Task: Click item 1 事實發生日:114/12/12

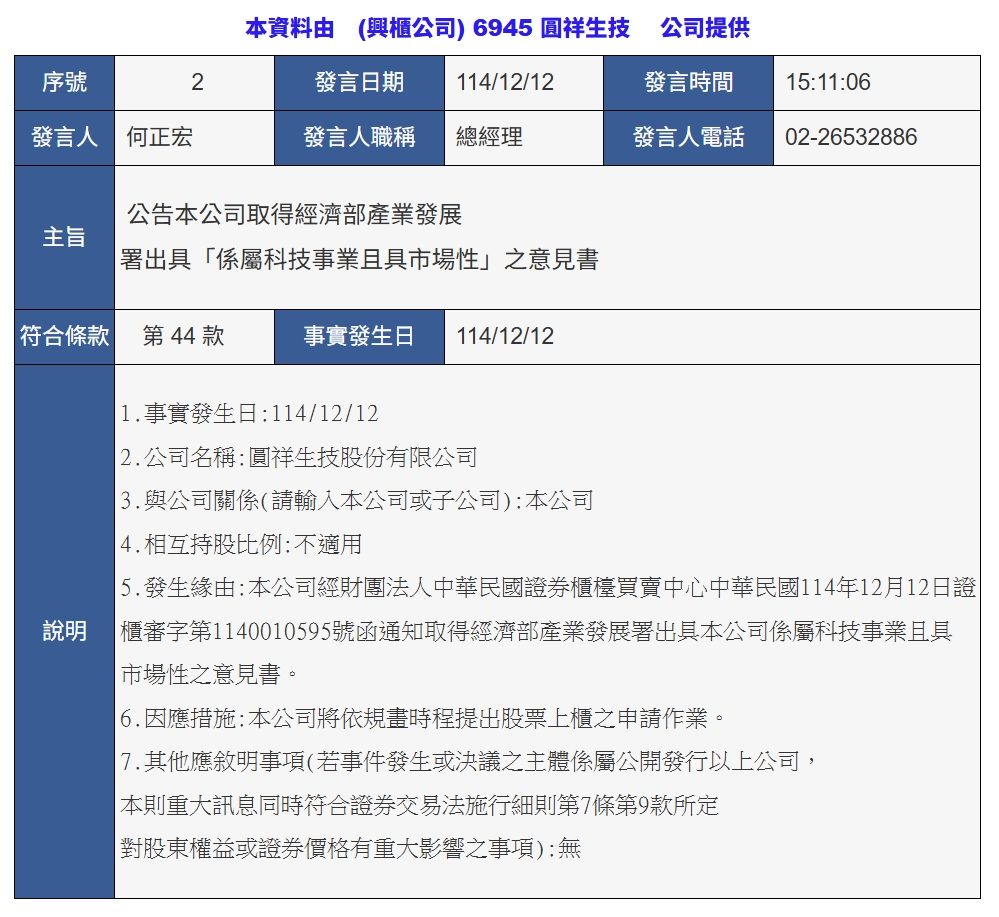Action: click(x=249, y=414)
